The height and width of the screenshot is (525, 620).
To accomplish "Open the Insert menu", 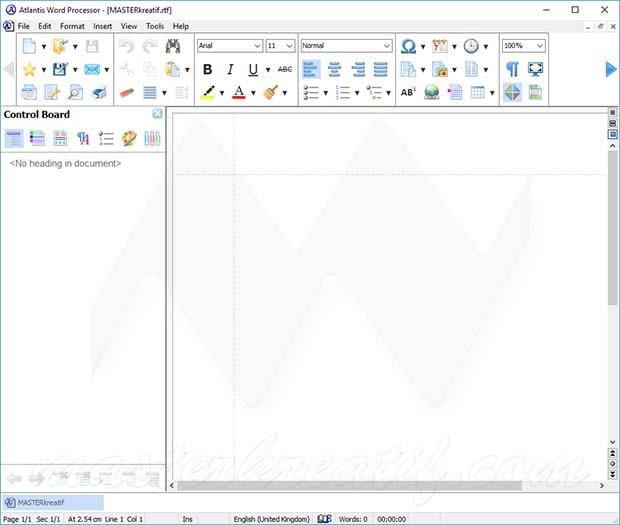I will click(102, 26).
